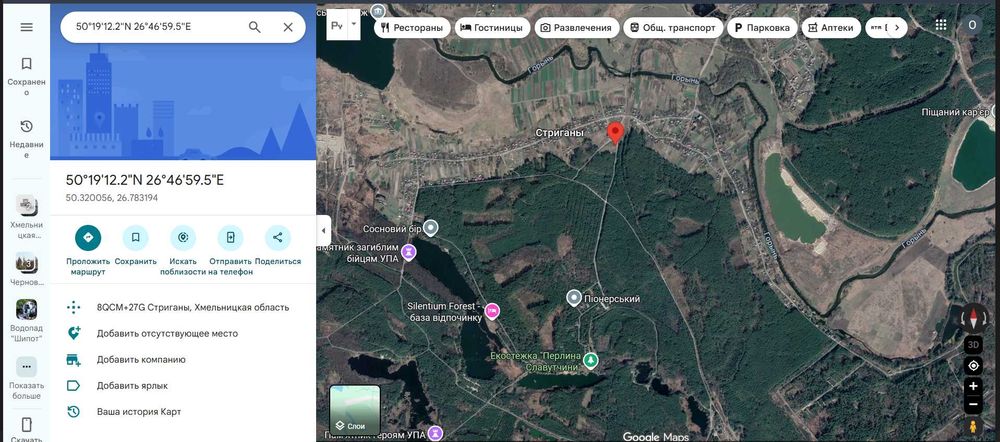Open the Saved places sidebar item
Viewport: 1000px width, 442px height.
(26, 77)
